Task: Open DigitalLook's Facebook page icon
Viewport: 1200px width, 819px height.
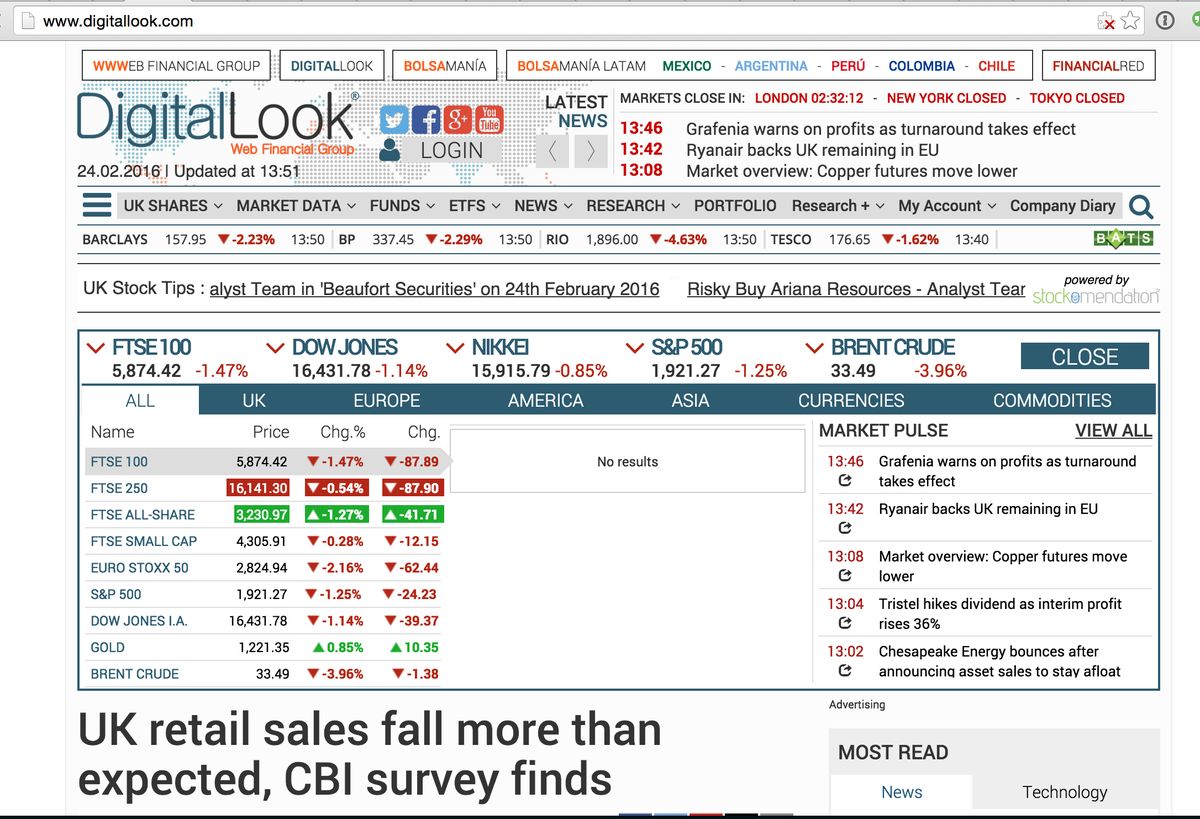Action: pyautogui.click(x=426, y=120)
